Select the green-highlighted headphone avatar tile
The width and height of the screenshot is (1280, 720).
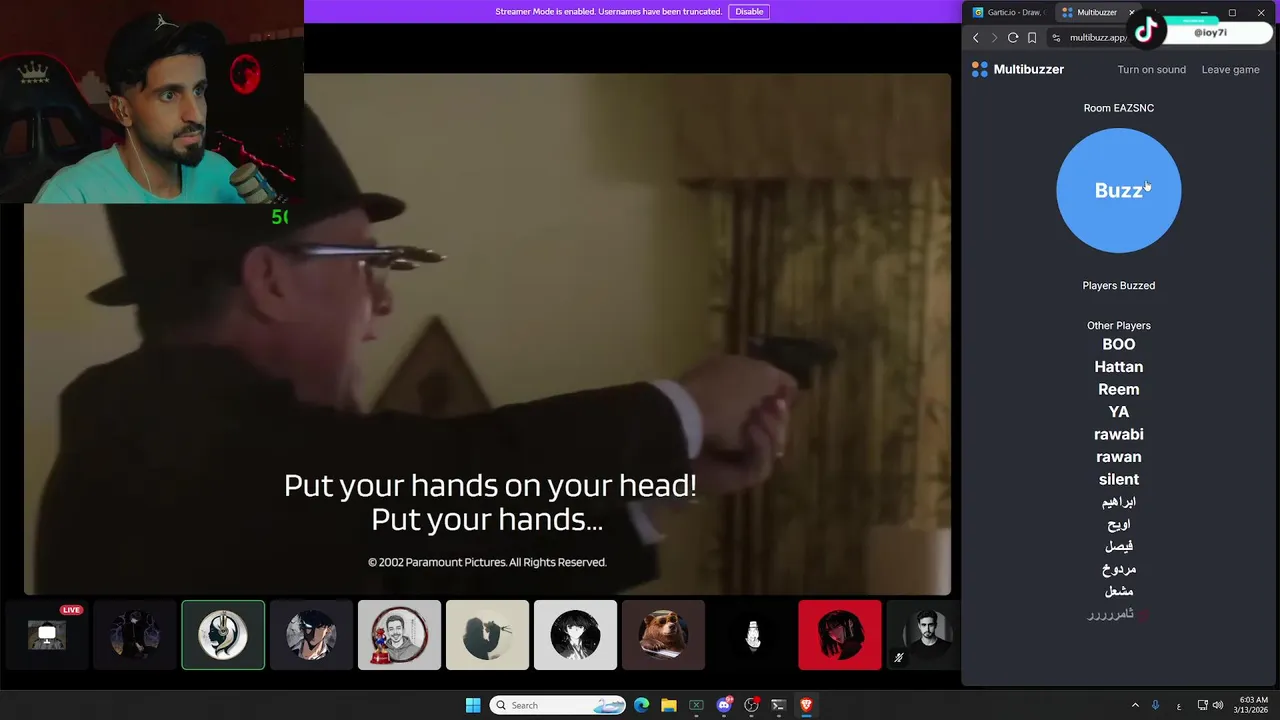click(223, 634)
